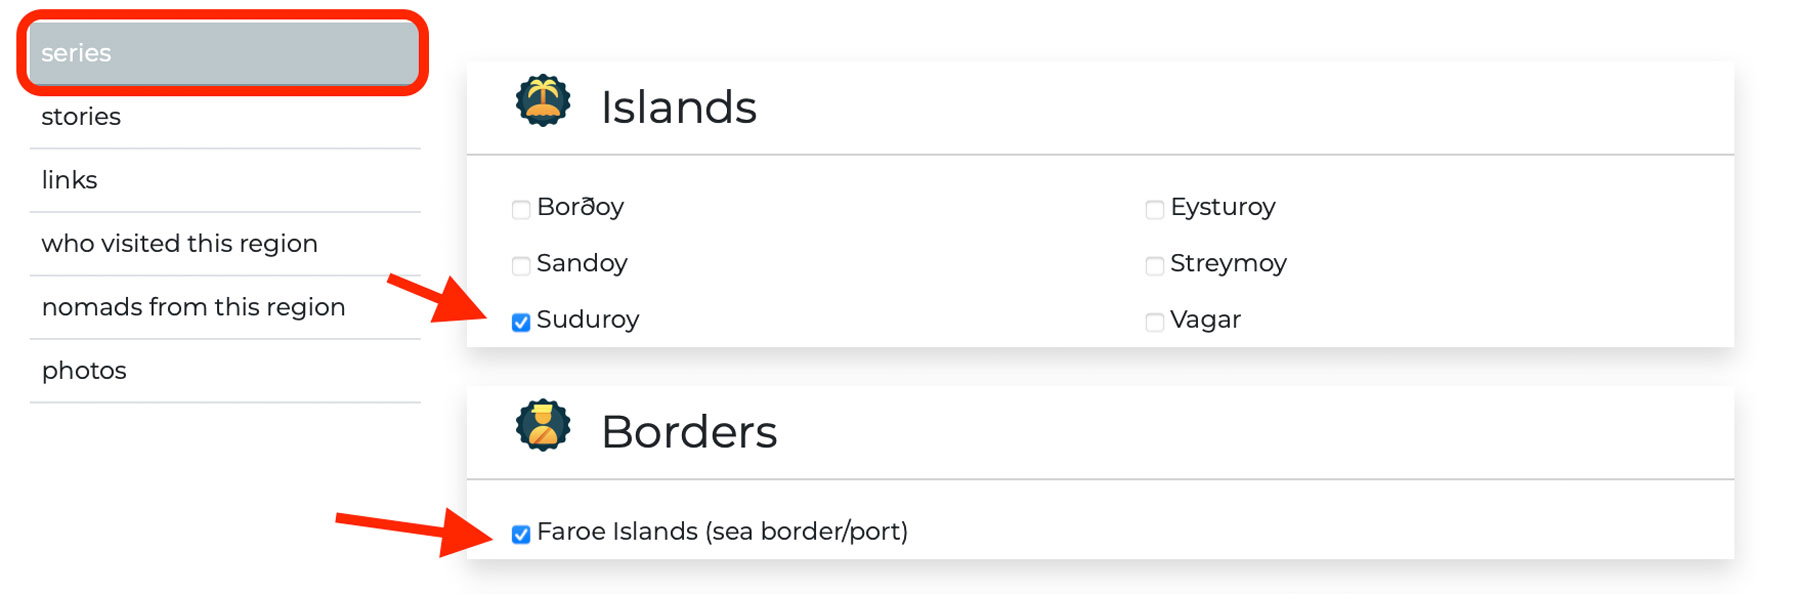Go to the stories section
Viewport: 1800px width, 594px height.
pos(81,117)
